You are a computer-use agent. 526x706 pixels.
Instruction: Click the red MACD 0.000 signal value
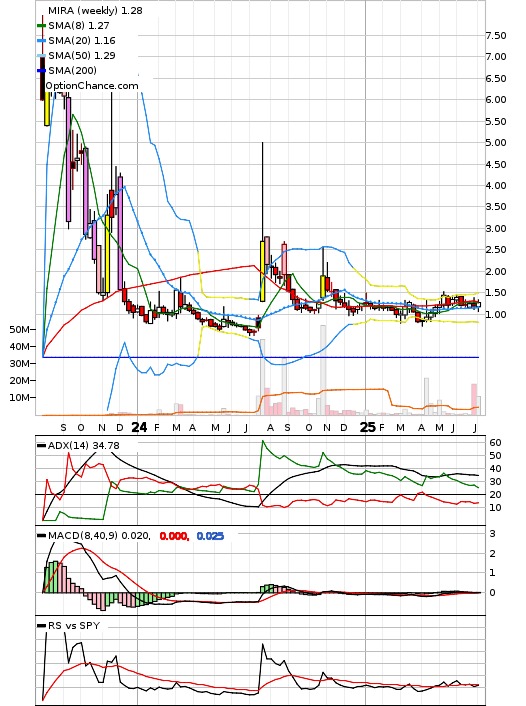[x=174, y=536]
